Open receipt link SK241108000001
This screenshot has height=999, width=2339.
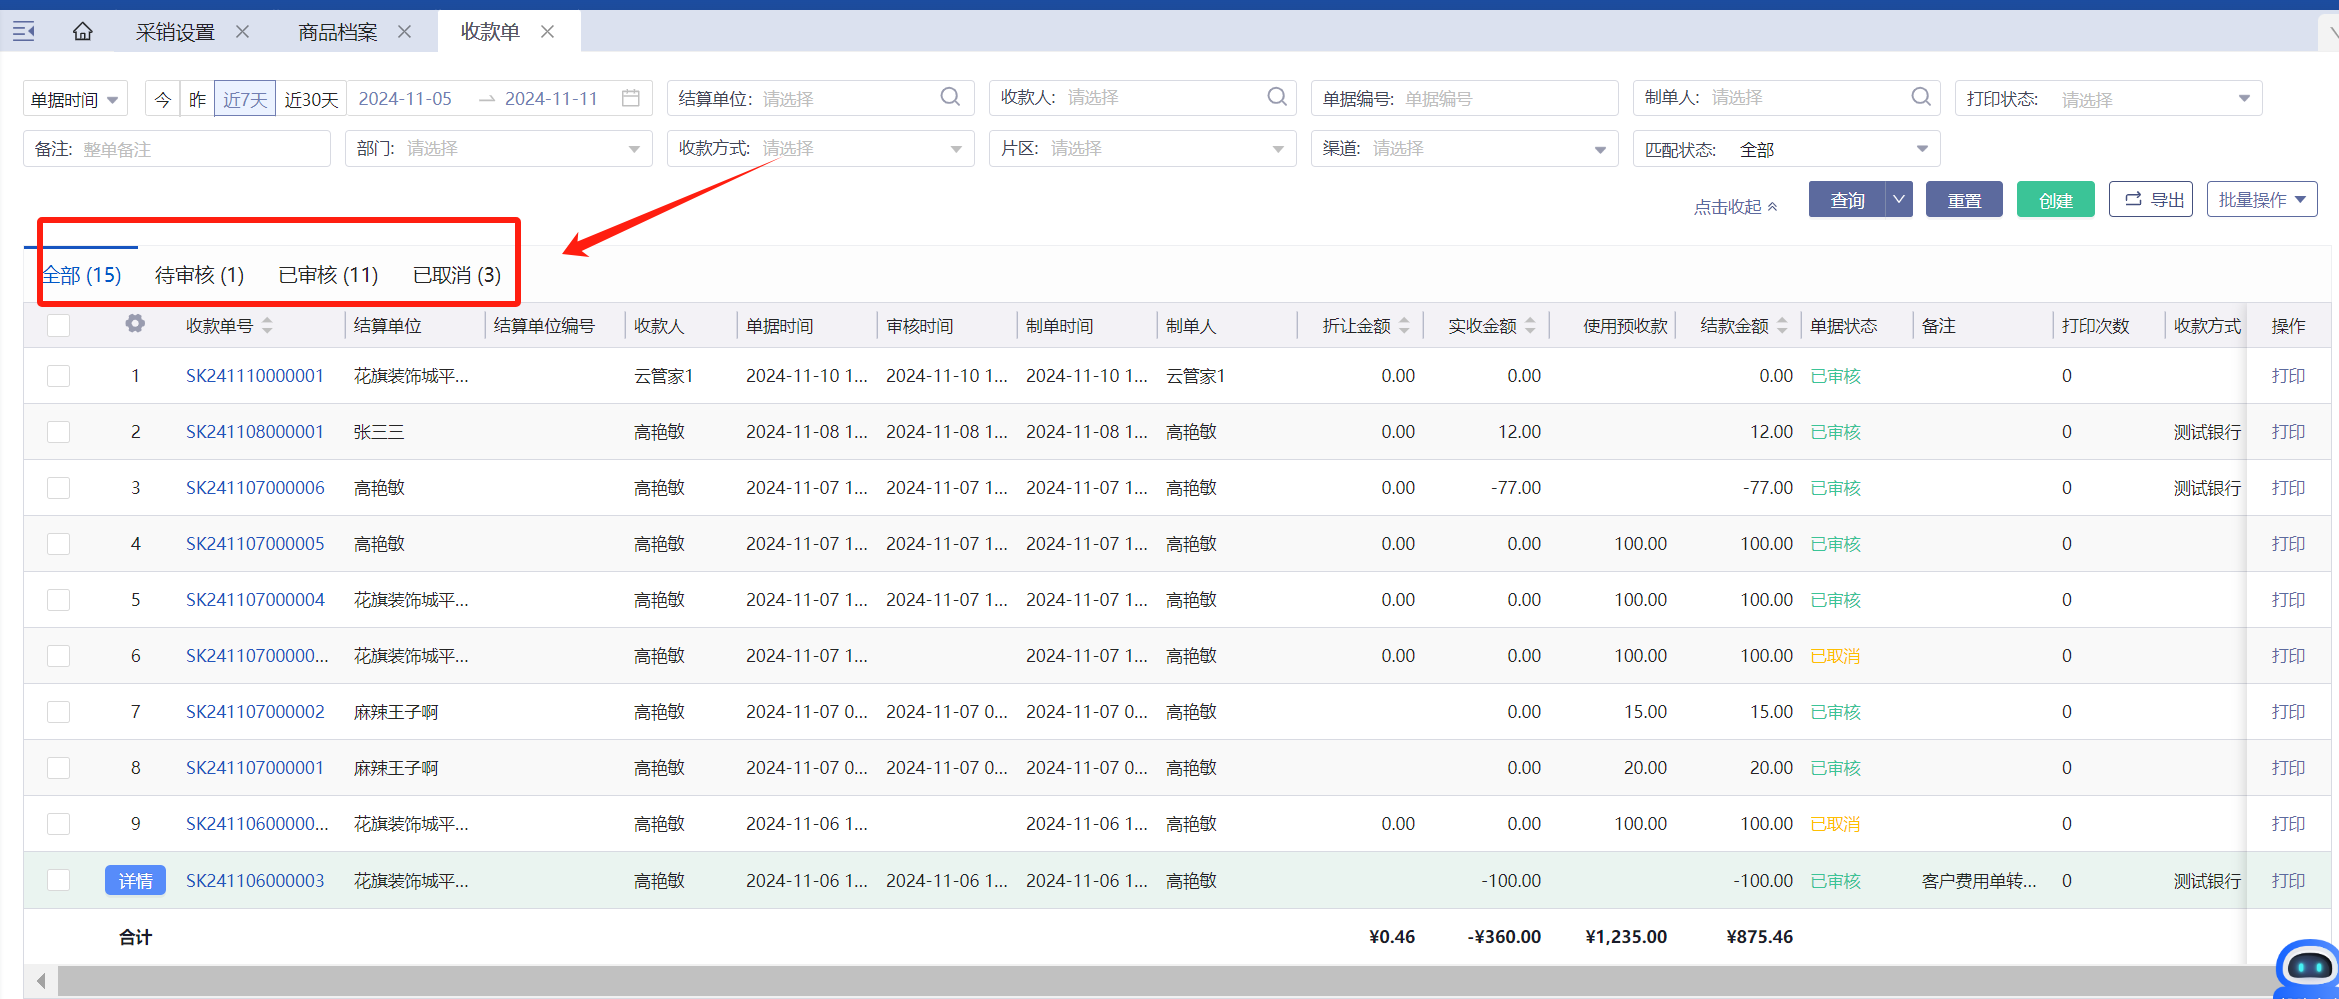255,432
